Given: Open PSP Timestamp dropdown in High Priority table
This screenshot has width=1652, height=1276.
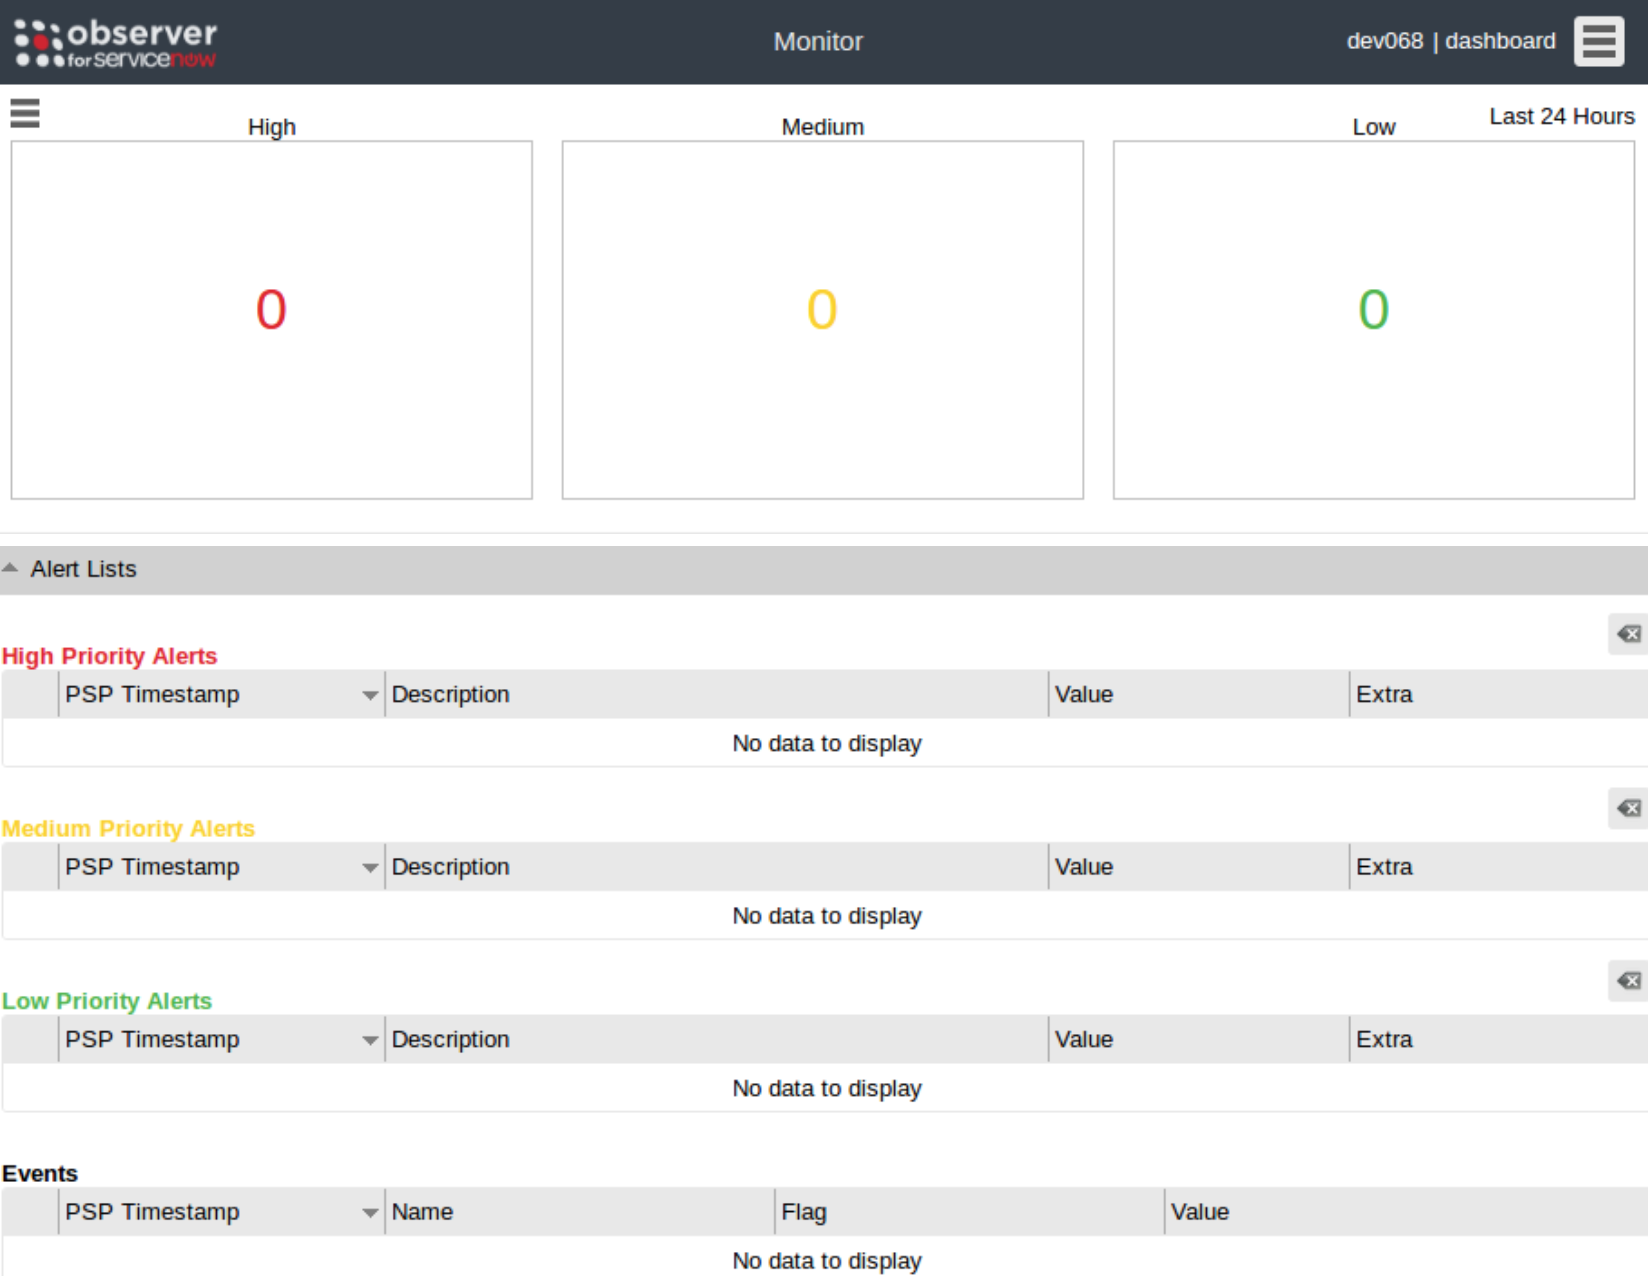Looking at the screenshot, I should 369,695.
